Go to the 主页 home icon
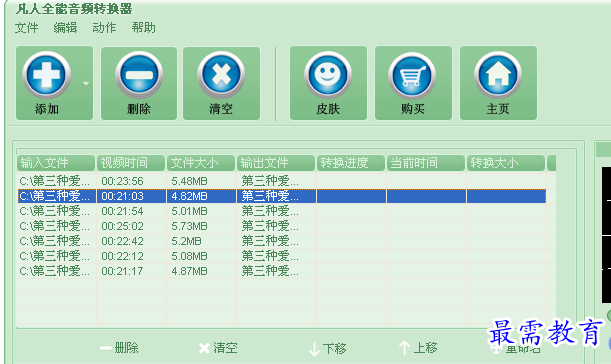This screenshot has height=364, width=611. coord(498,74)
